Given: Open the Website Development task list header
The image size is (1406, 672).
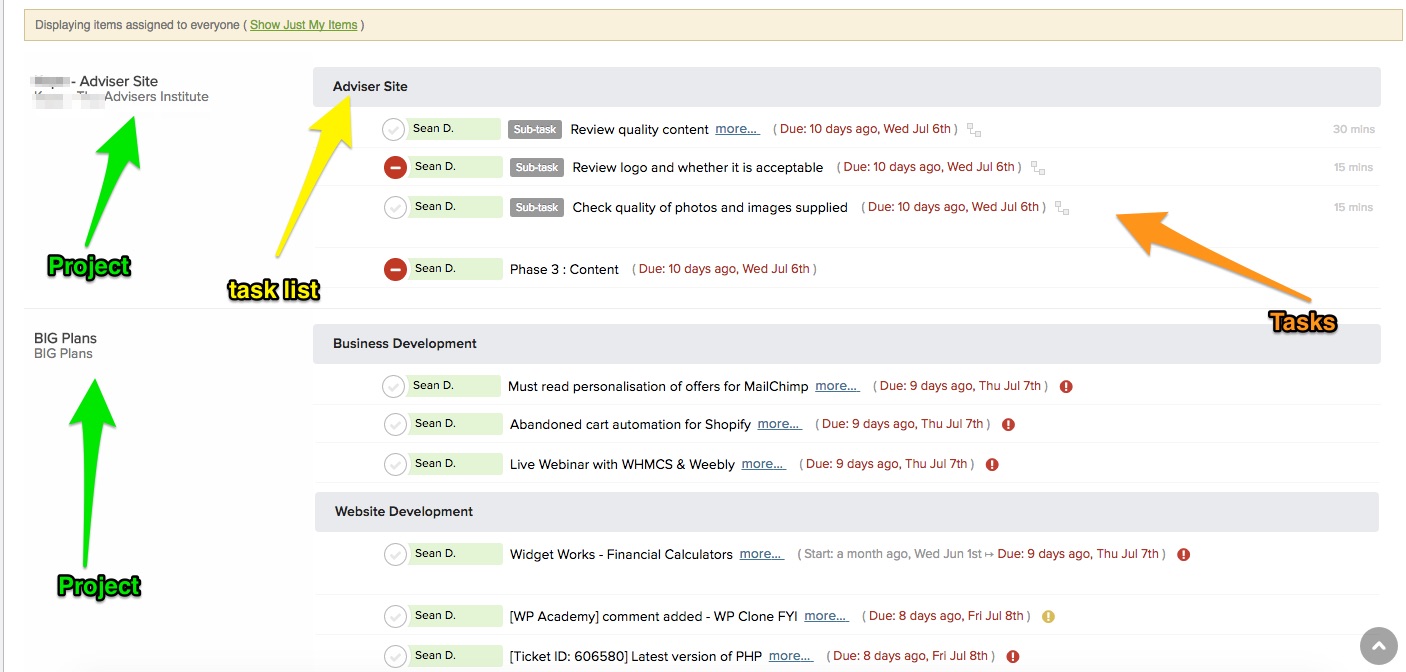Looking at the screenshot, I should 404,511.
